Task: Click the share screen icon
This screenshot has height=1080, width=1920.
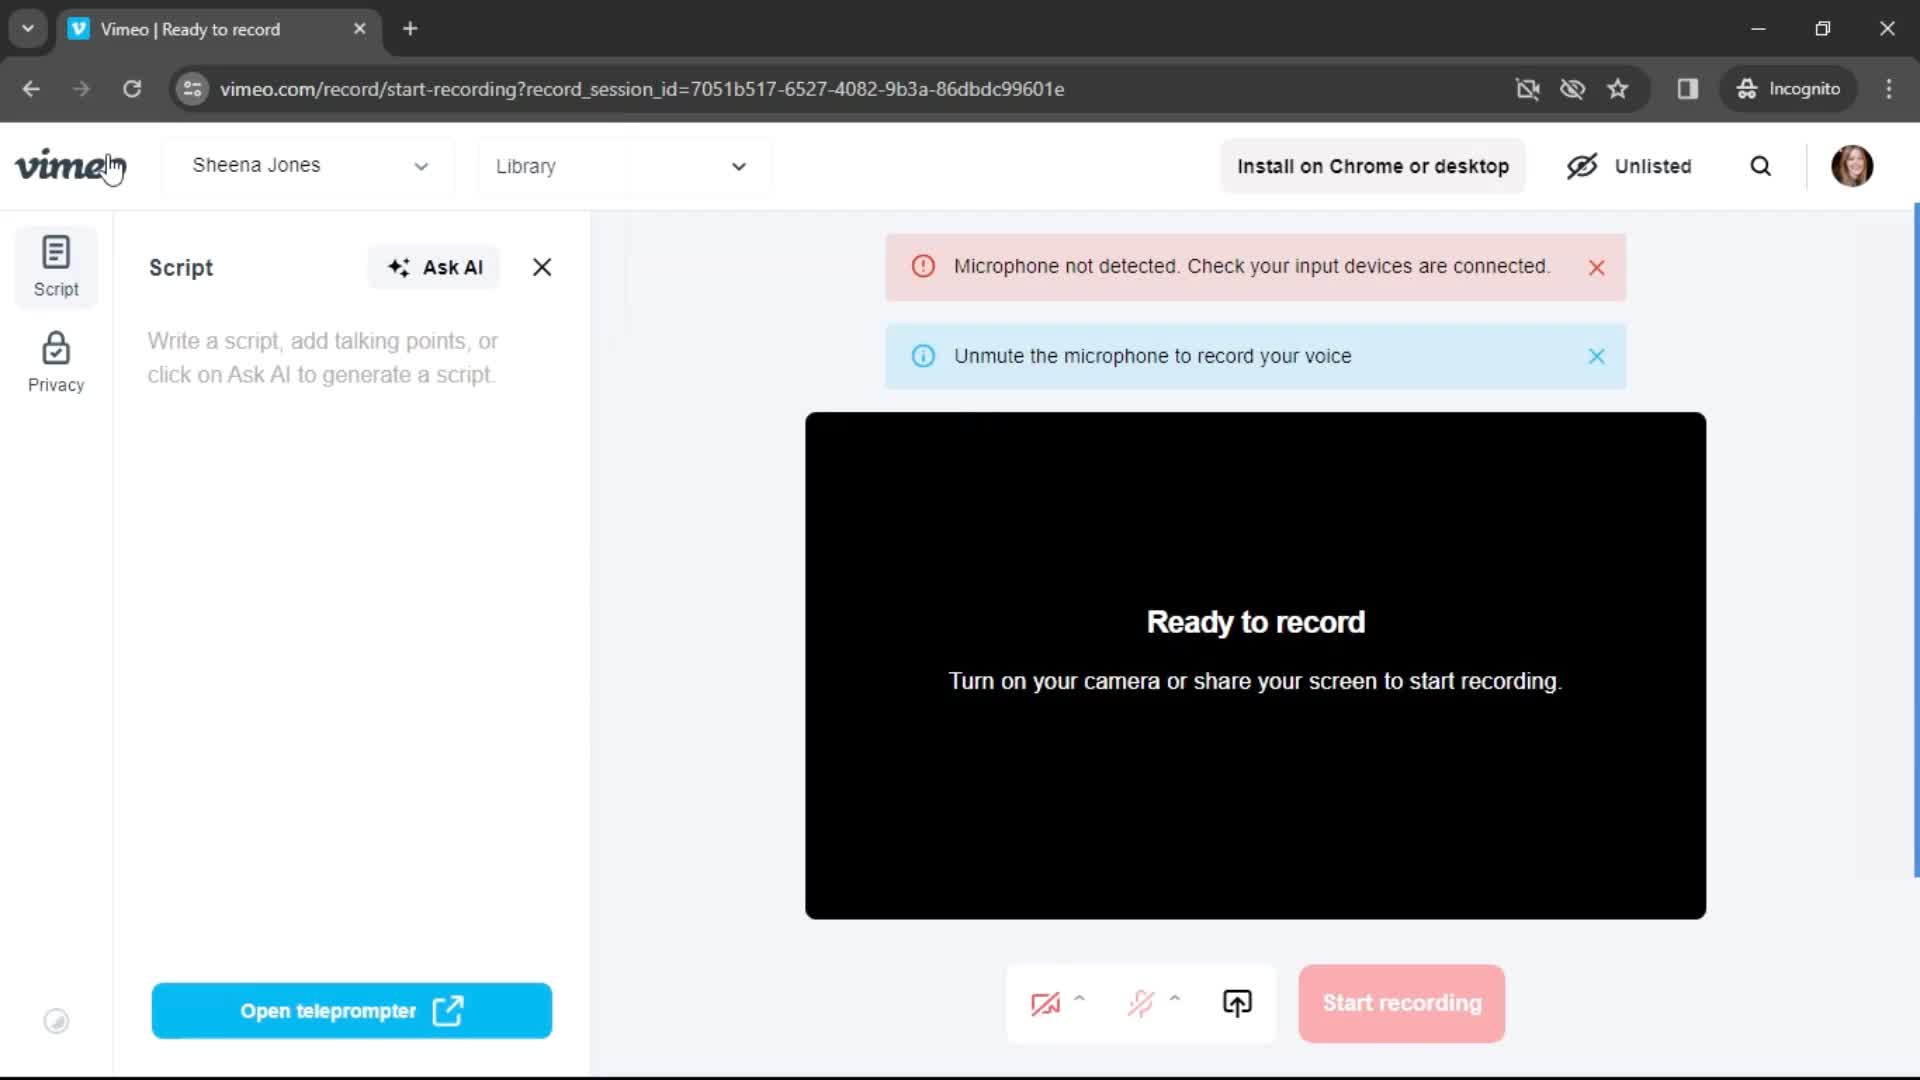Action: pyautogui.click(x=1237, y=1003)
